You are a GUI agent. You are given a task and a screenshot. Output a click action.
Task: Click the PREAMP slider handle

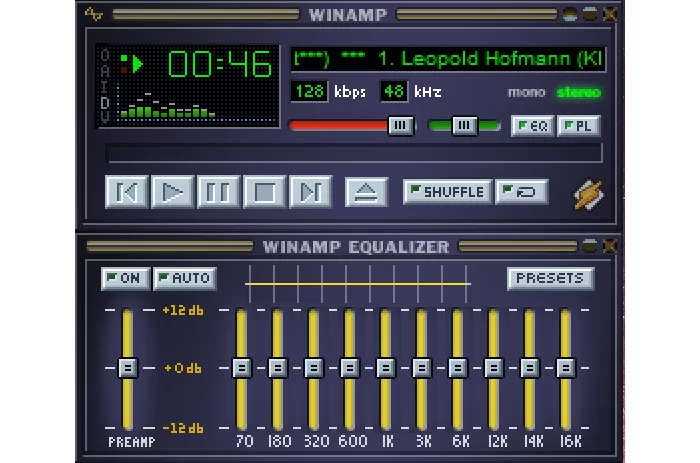coord(128,368)
